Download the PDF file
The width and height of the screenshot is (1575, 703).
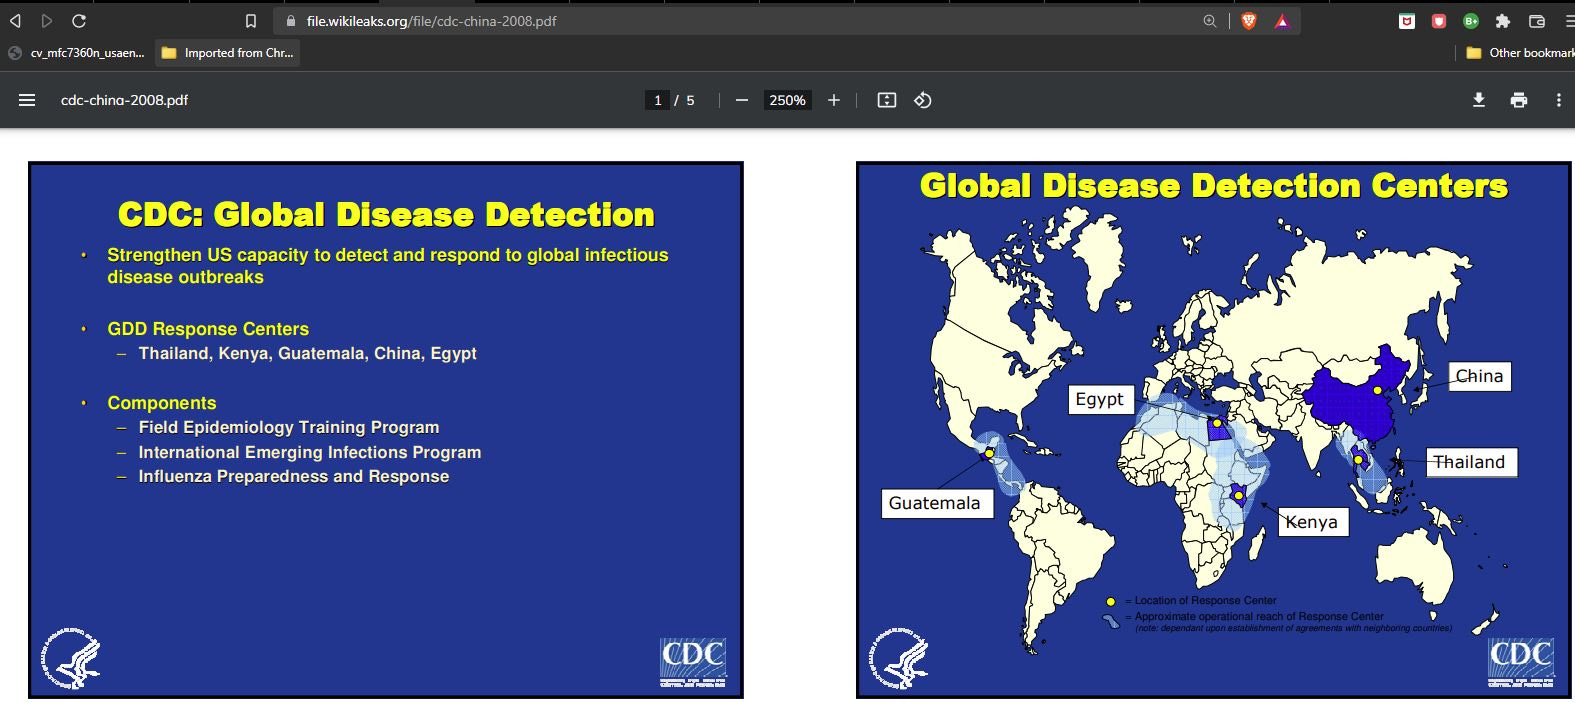point(1479,100)
